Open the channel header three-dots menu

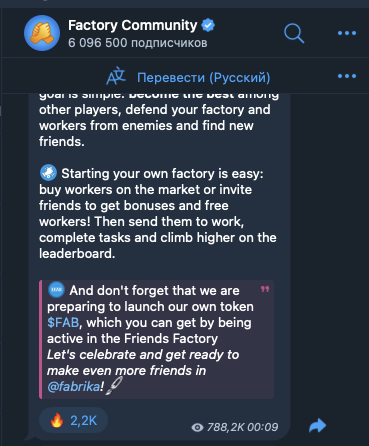347,33
